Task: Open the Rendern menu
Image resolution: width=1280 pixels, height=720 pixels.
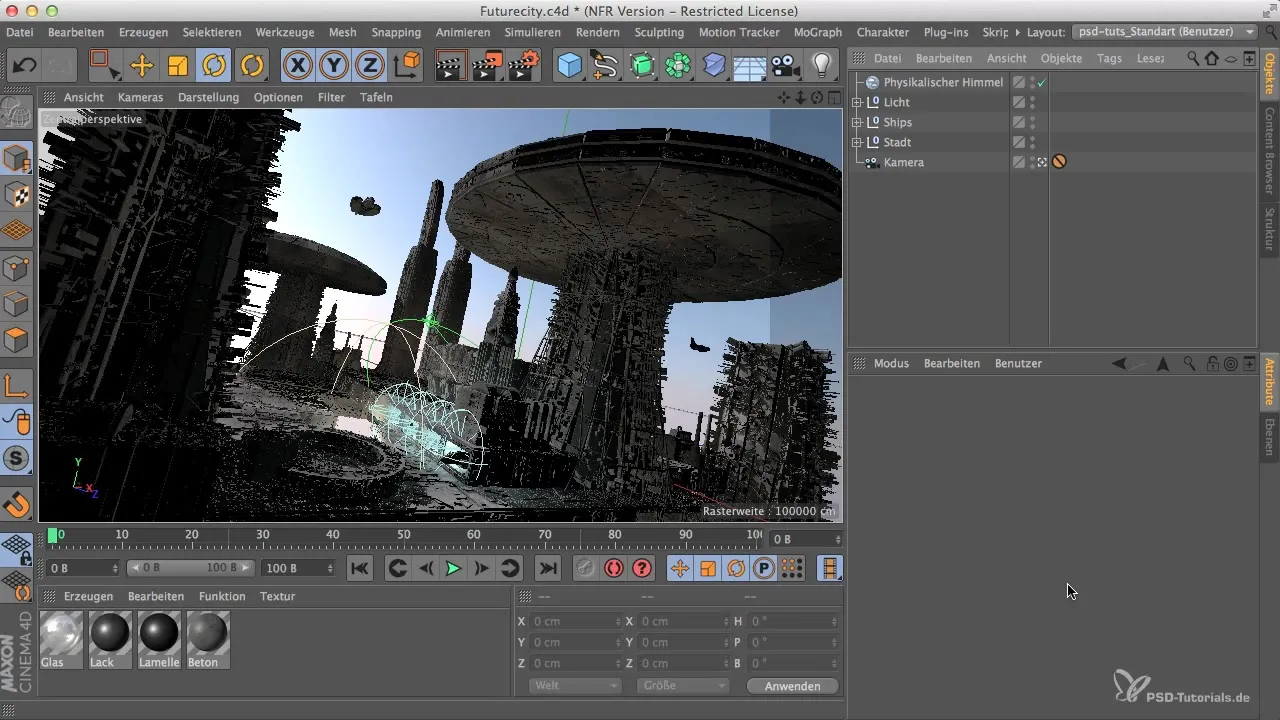Action: coord(598,32)
